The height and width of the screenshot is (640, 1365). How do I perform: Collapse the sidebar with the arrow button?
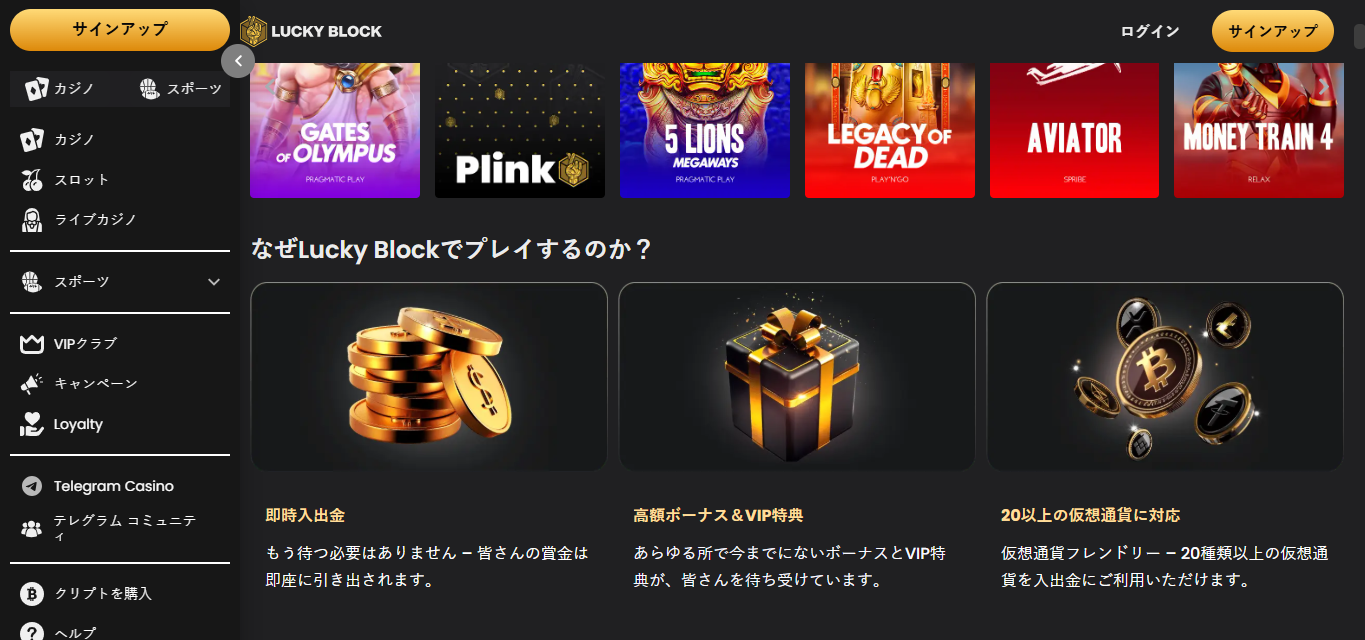(x=238, y=61)
